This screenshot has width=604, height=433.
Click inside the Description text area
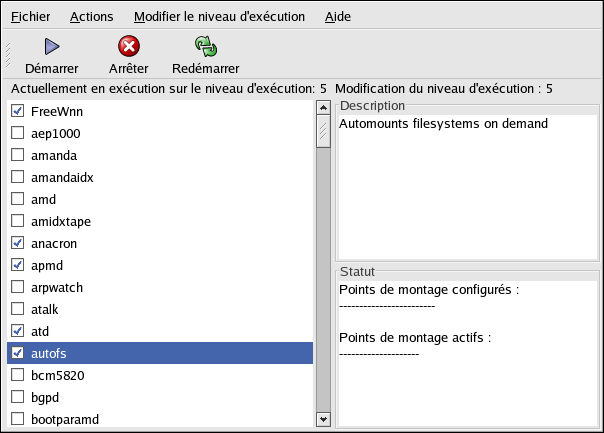coord(467,188)
